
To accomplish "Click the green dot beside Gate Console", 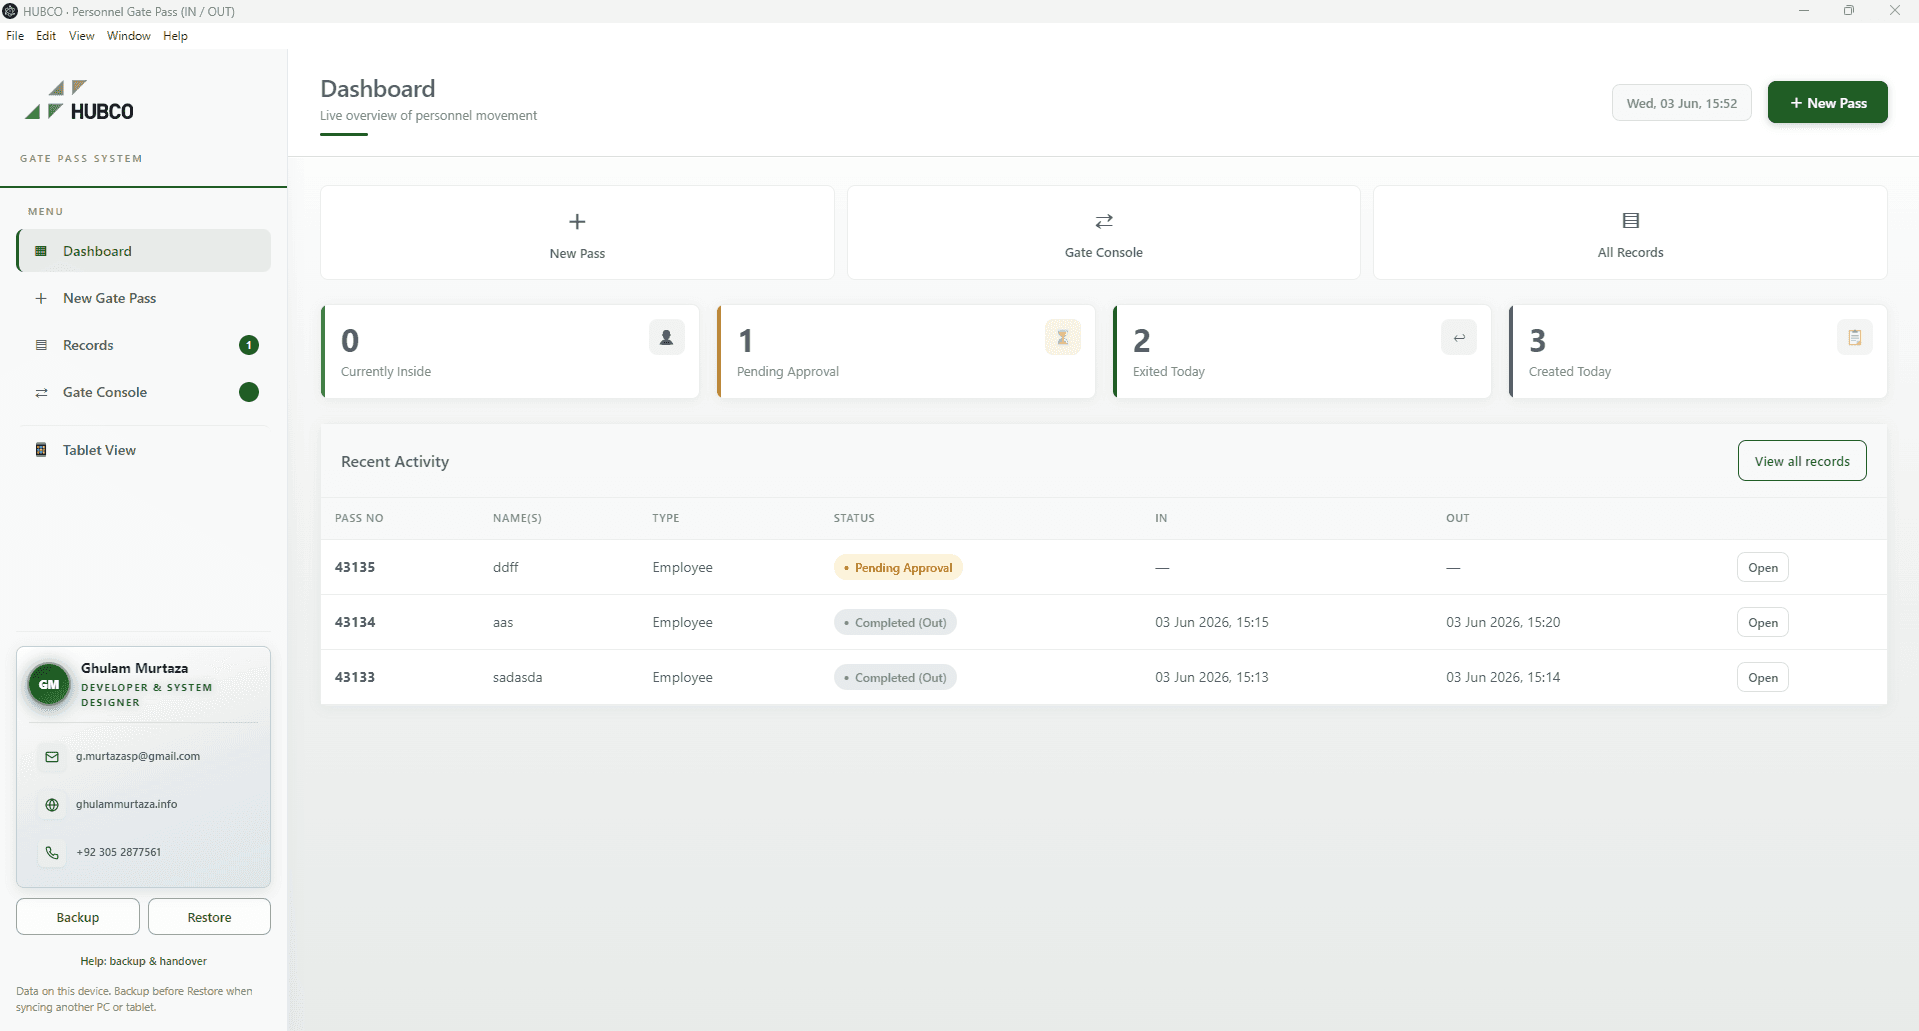I will [x=249, y=392].
